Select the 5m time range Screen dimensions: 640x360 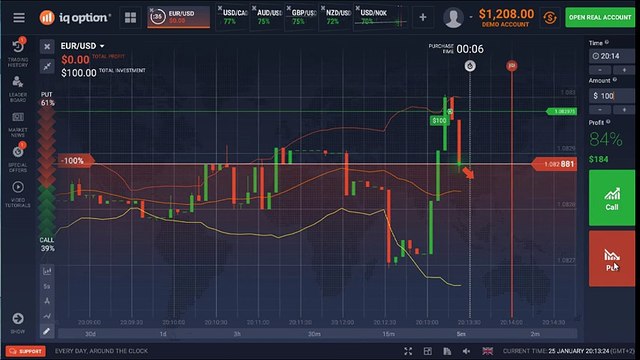[461, 334]
